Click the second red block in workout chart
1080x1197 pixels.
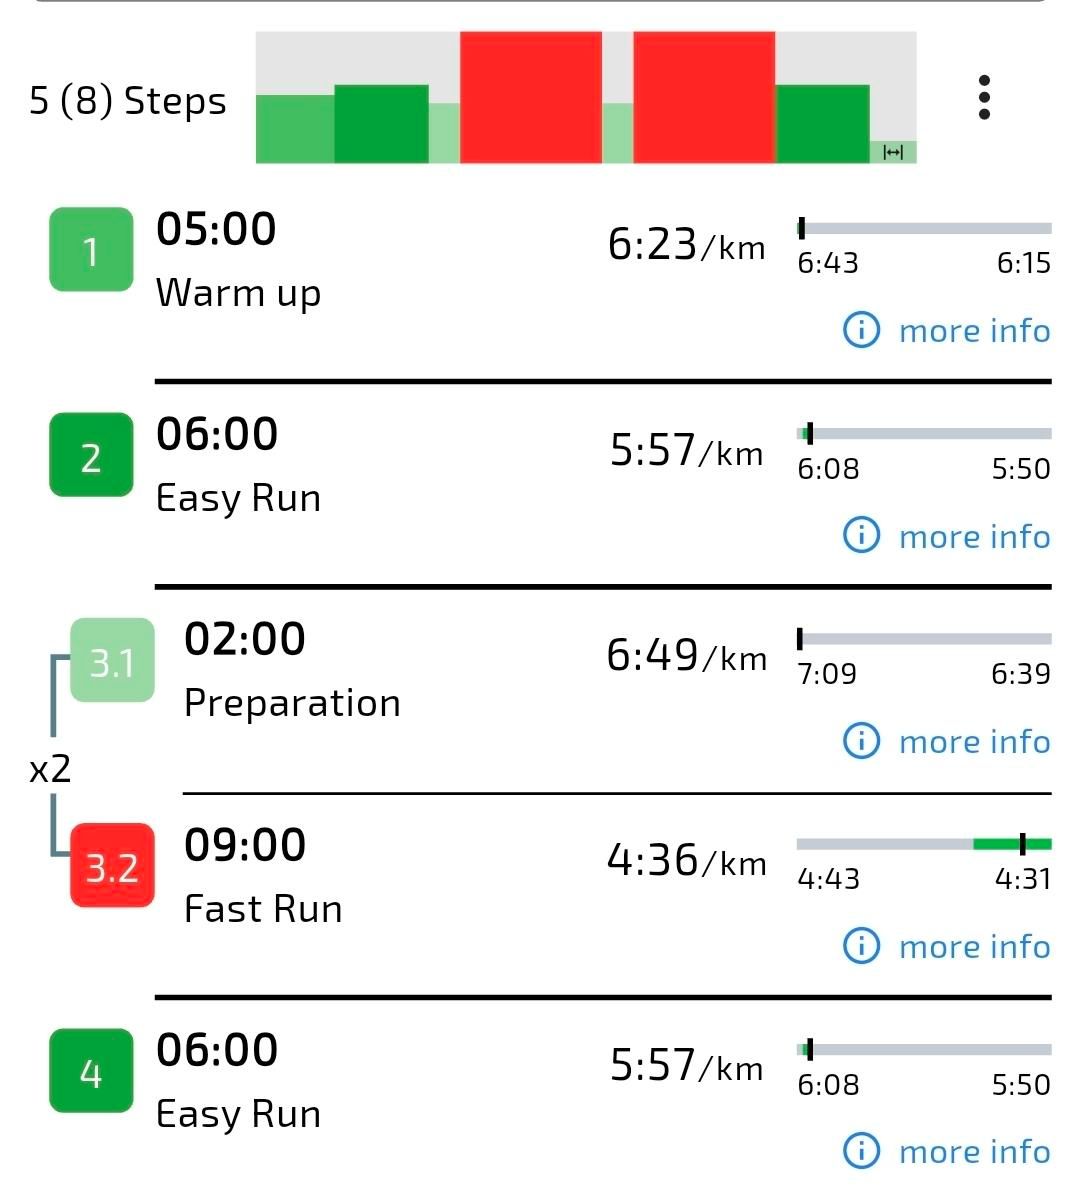[704, 97]
